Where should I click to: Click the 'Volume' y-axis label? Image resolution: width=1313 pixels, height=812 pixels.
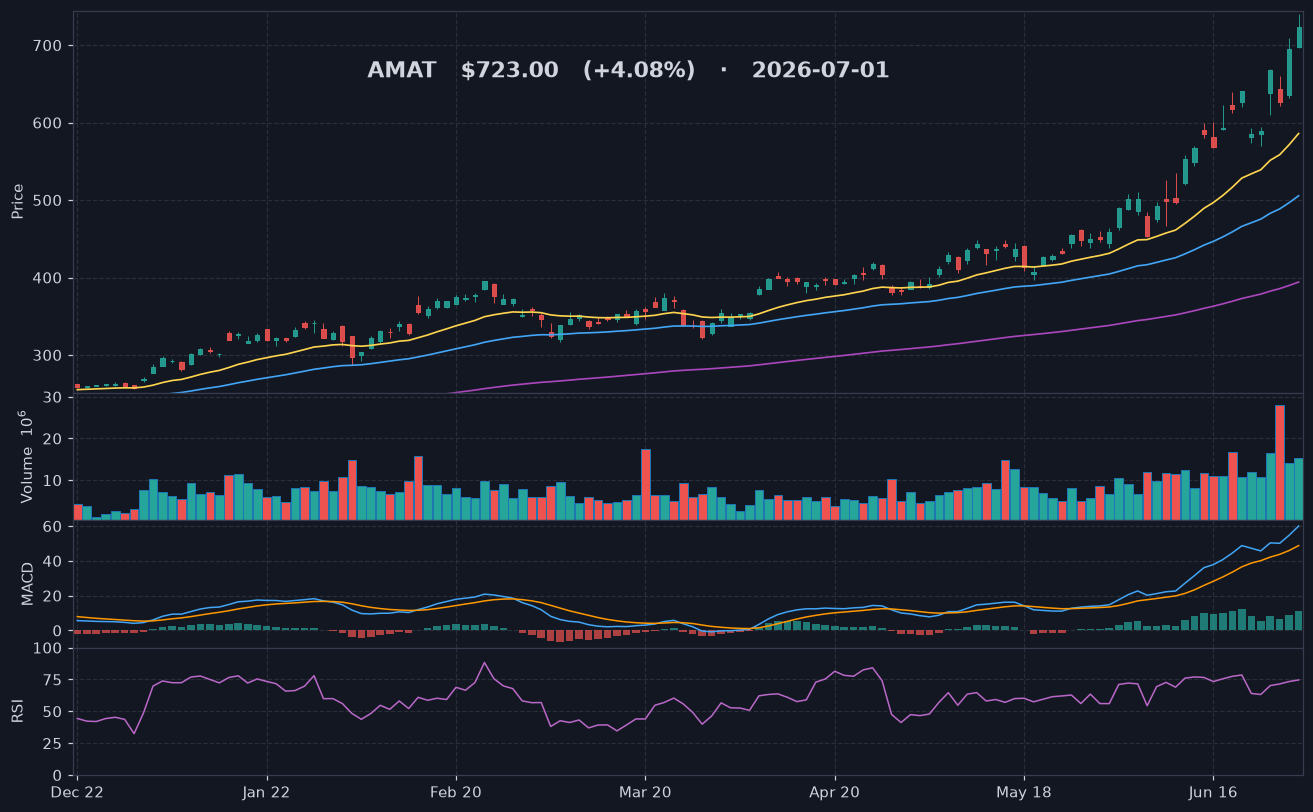[x=27, y=458]
